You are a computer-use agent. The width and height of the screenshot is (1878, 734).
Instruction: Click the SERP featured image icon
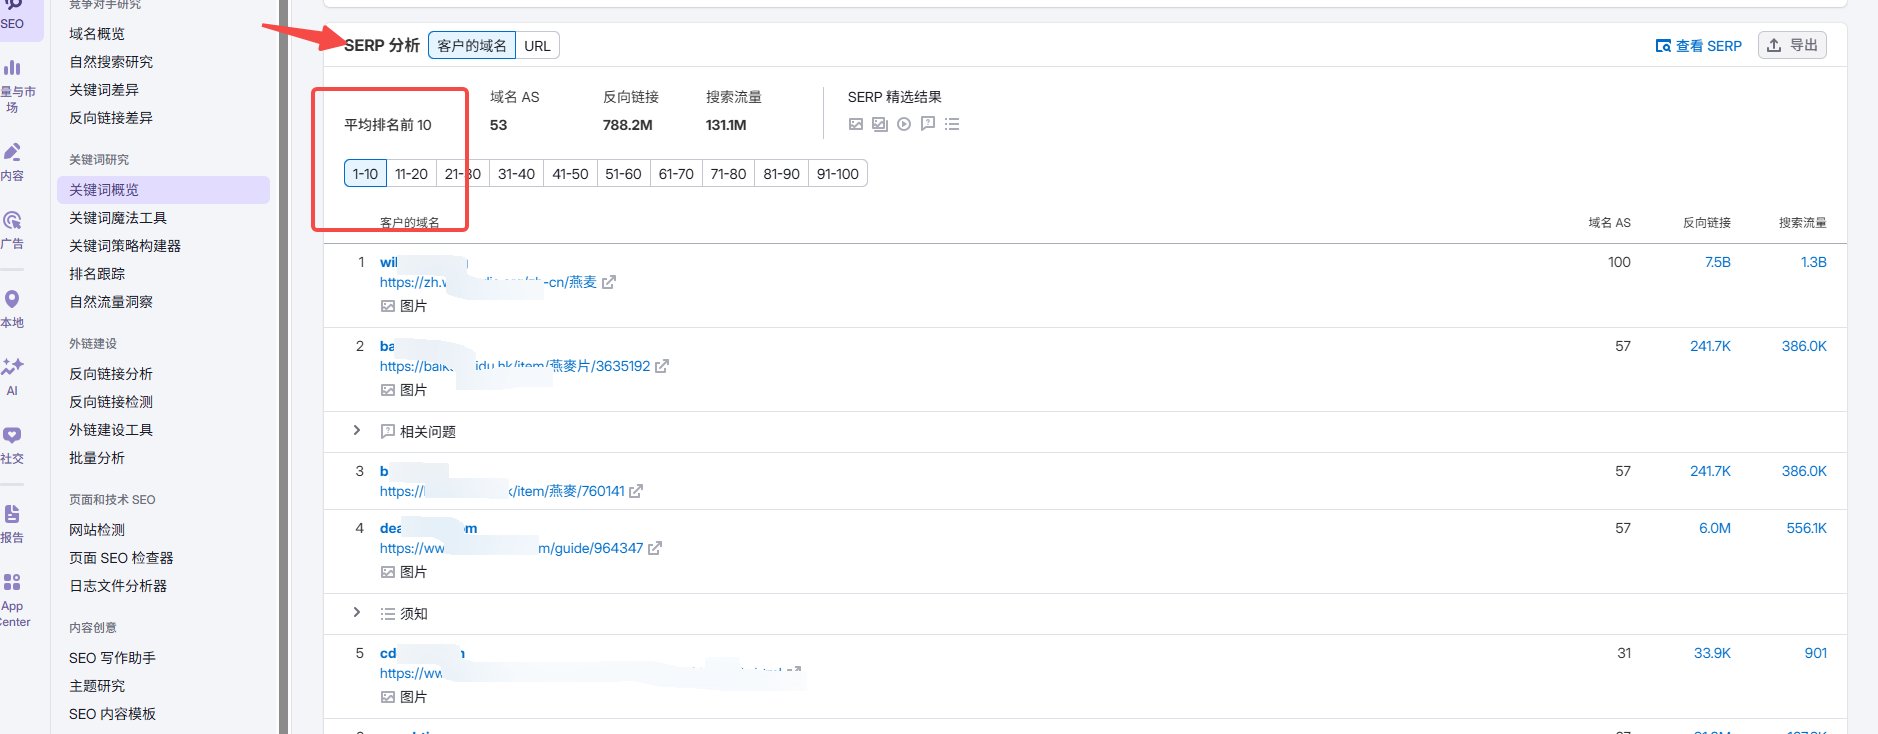856,124
